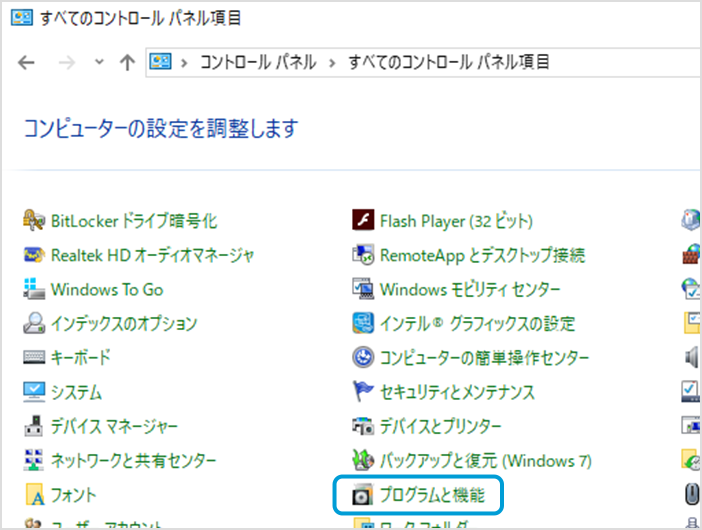
Task: Click the speaker sound icon
Action: [x=692, y=358]
